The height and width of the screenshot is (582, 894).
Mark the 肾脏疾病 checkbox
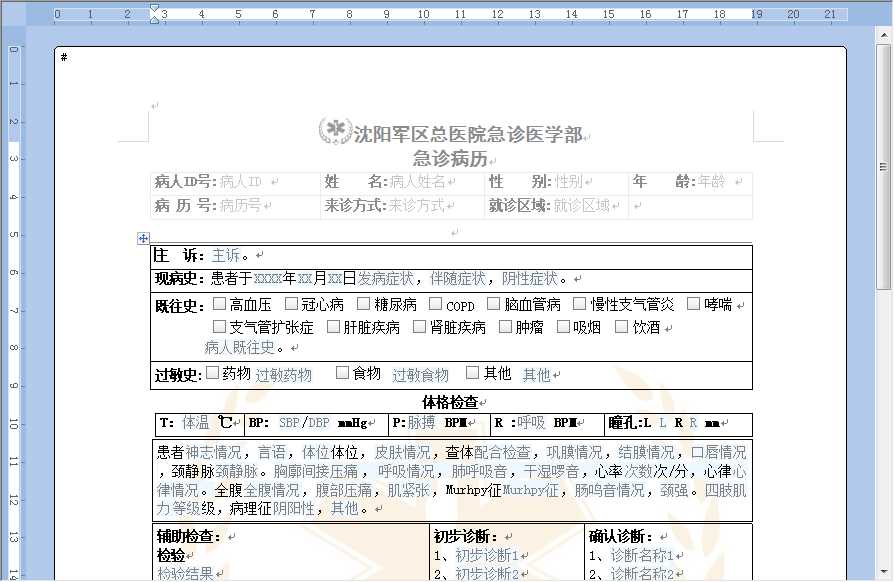(x=420, y=327)
